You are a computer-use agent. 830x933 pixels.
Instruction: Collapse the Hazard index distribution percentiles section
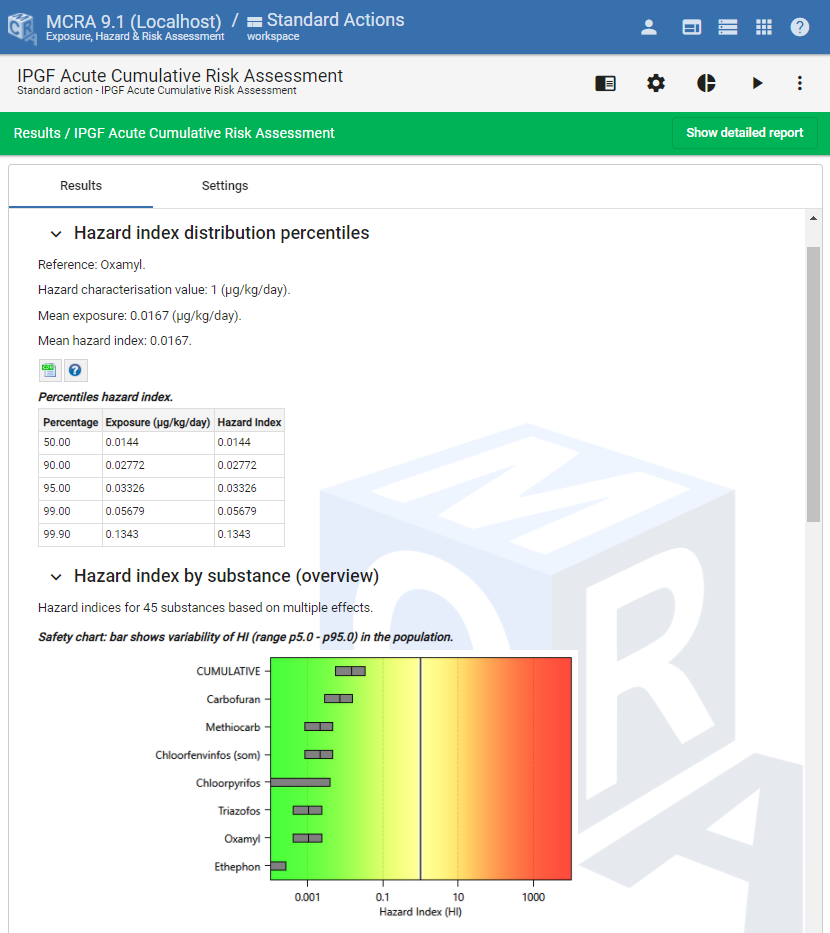tap(56, 233)
